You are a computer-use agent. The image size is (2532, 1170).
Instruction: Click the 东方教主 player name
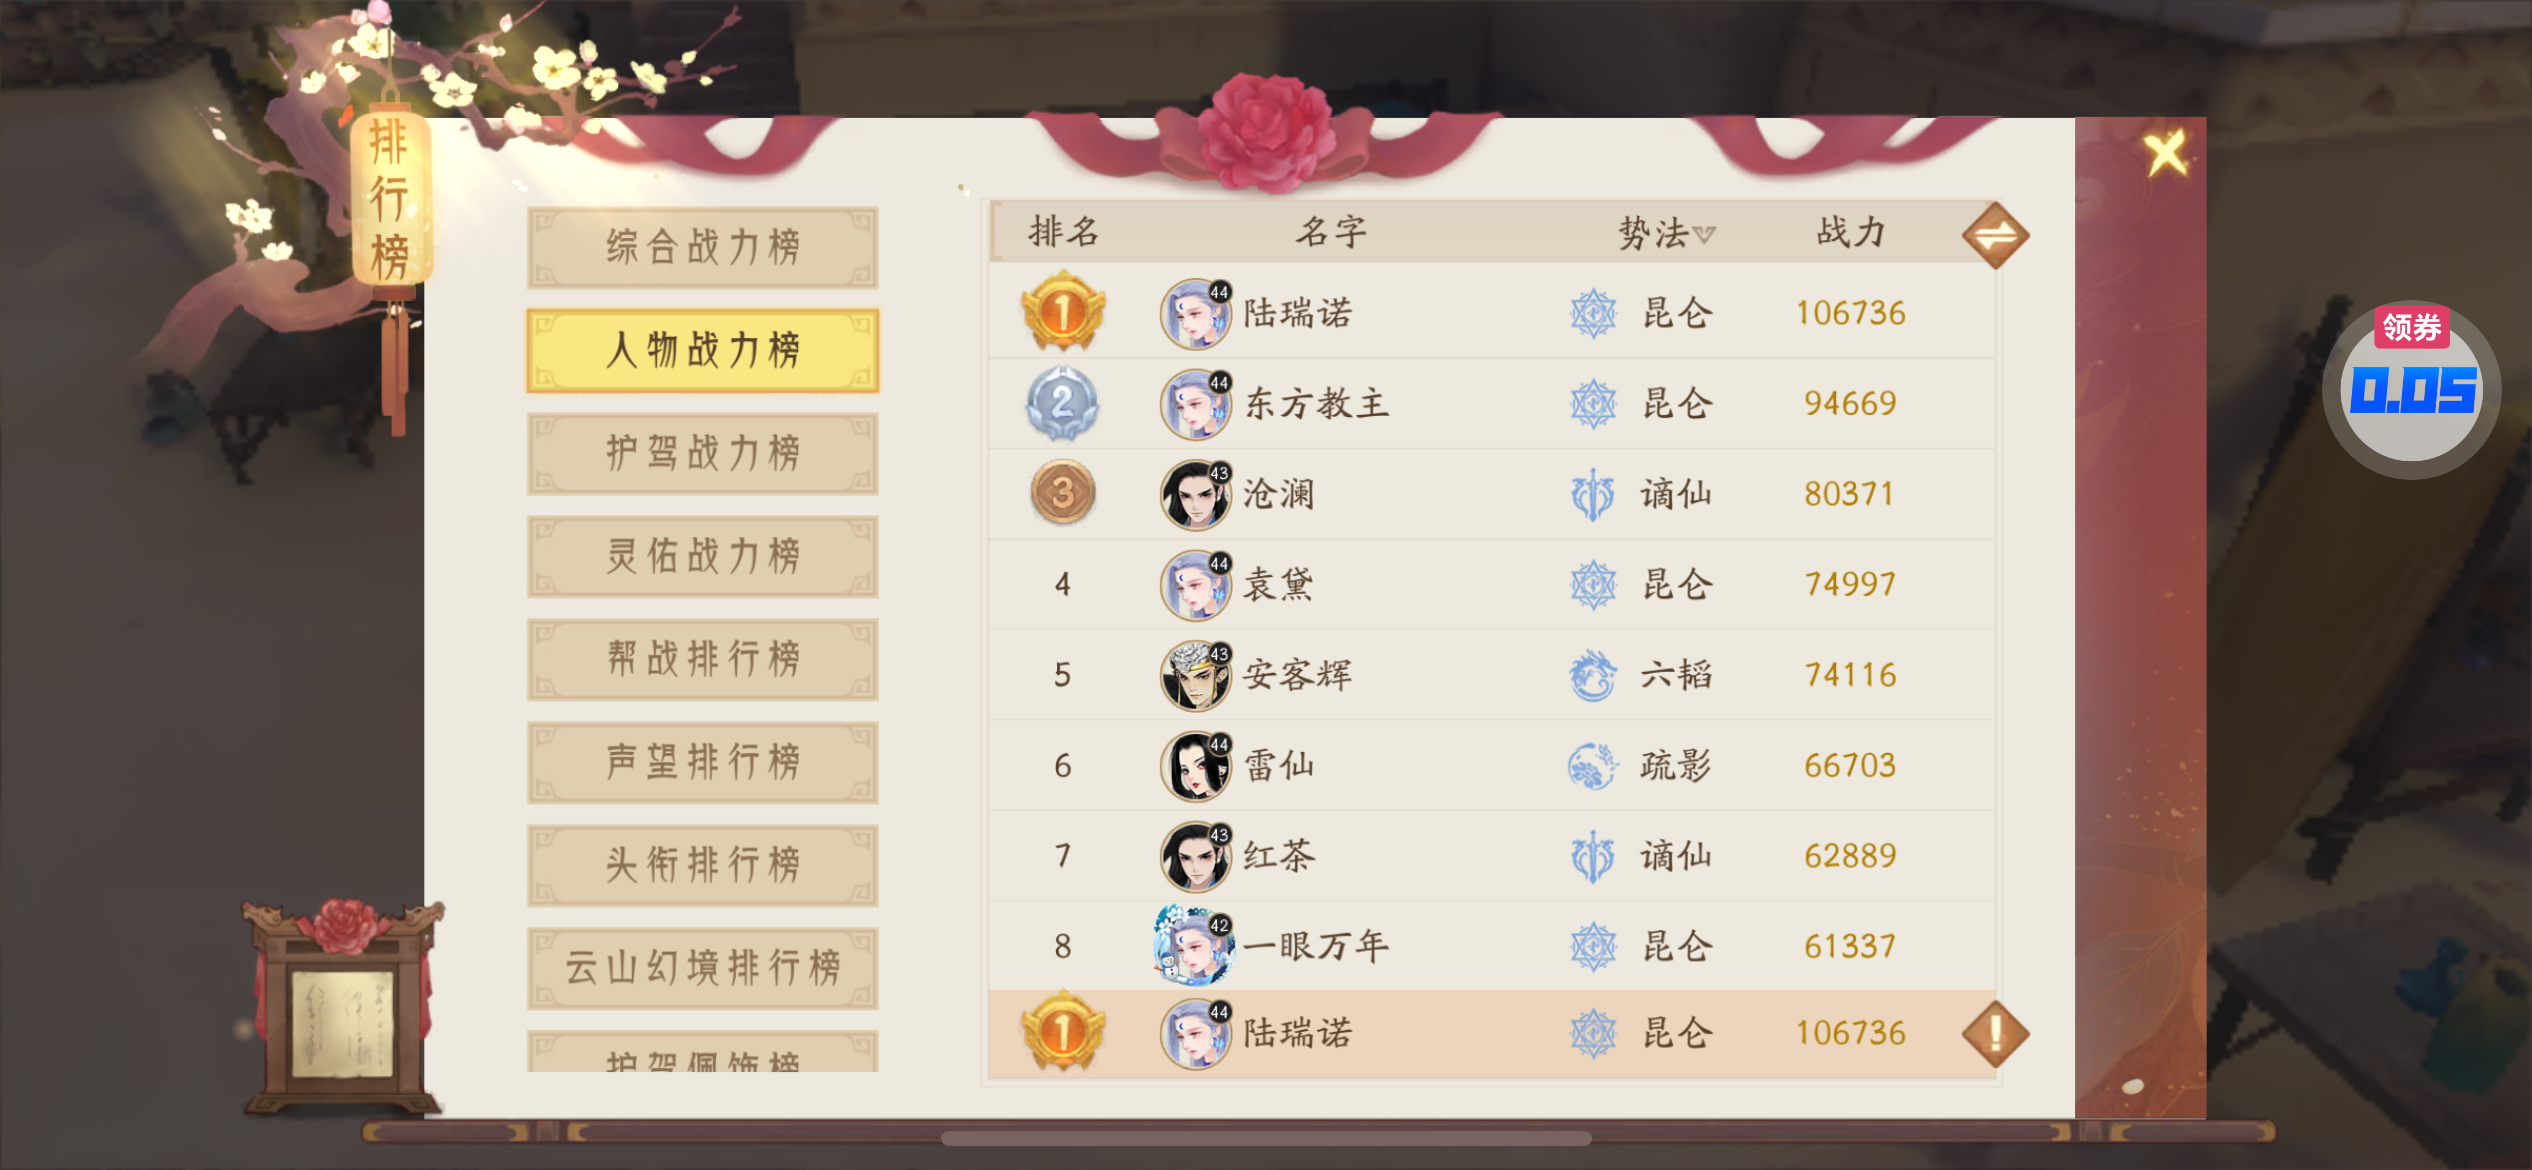[1317, 404]
